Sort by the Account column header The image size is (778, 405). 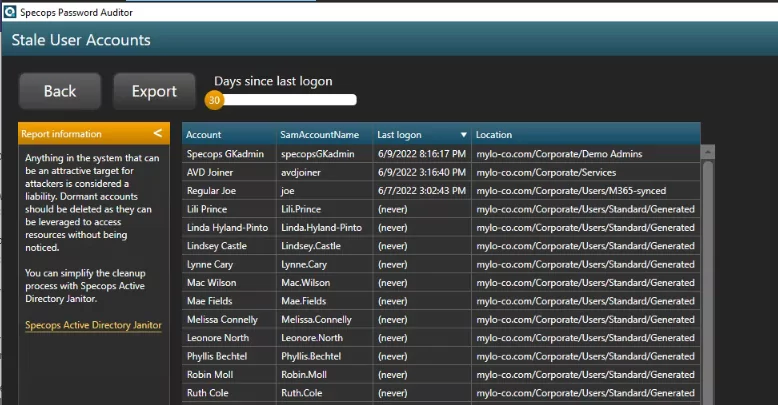(229, 135)
